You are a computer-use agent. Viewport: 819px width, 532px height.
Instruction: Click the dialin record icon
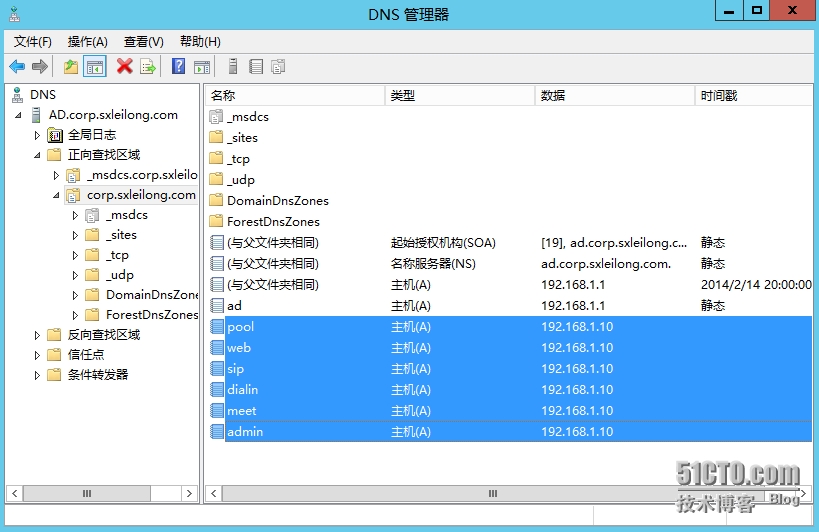pos(216,389)
